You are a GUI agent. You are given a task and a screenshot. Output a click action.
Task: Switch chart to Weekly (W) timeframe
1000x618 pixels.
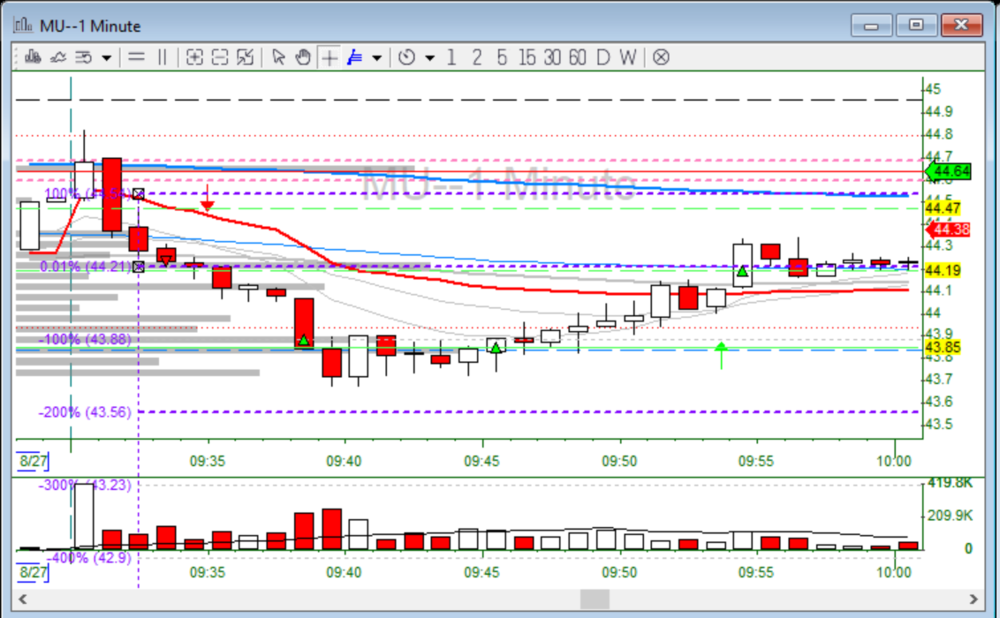click(x=627, y=57)
